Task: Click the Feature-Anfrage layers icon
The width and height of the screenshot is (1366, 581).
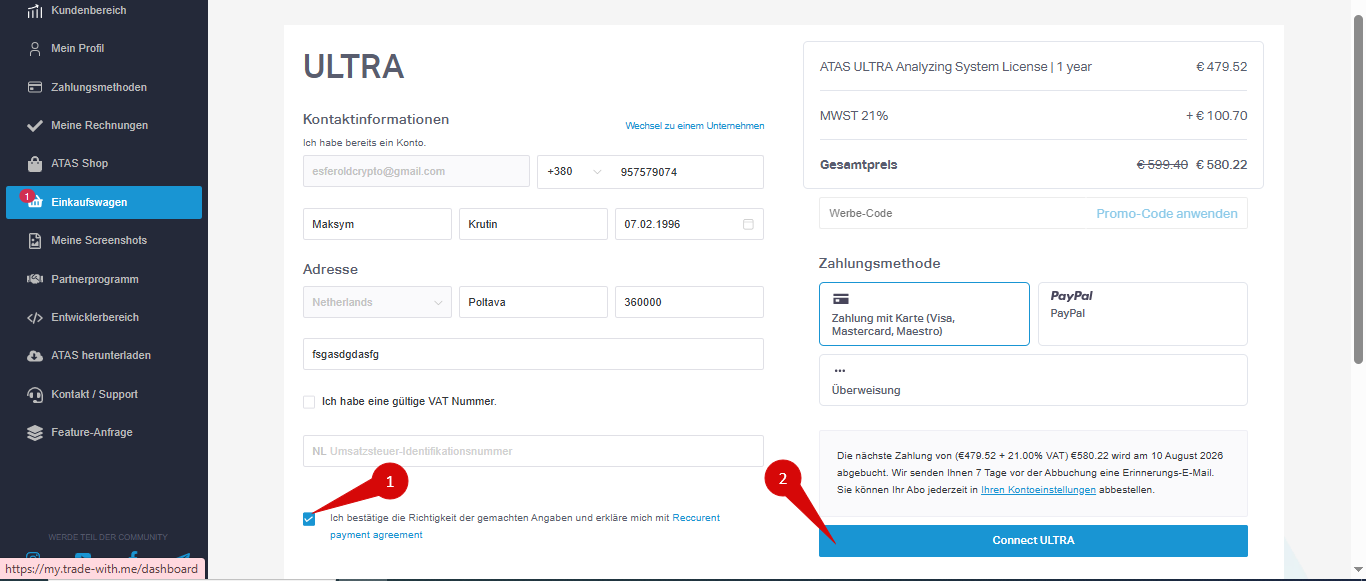Action: point(34,433)
